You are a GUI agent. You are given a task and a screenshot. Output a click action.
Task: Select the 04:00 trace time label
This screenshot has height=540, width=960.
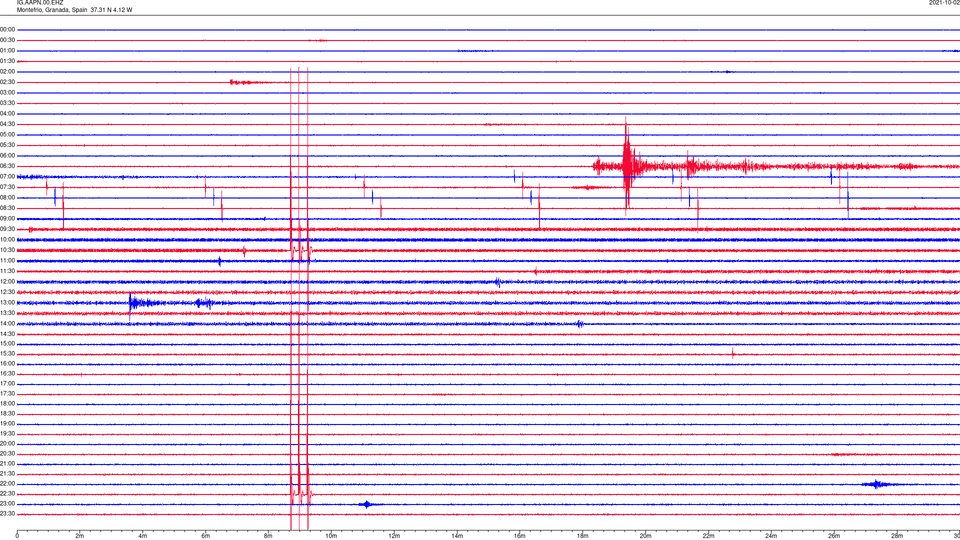(x=8, y=113)
